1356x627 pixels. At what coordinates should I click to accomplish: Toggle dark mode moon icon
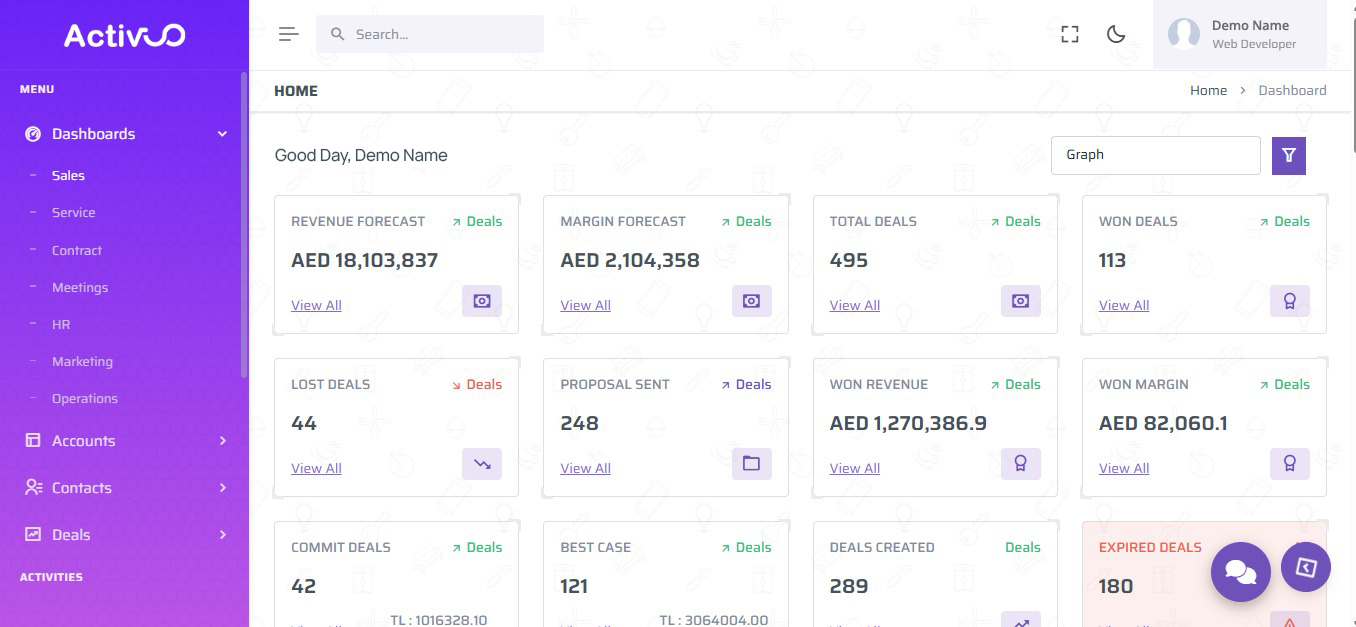point(1116,34)
